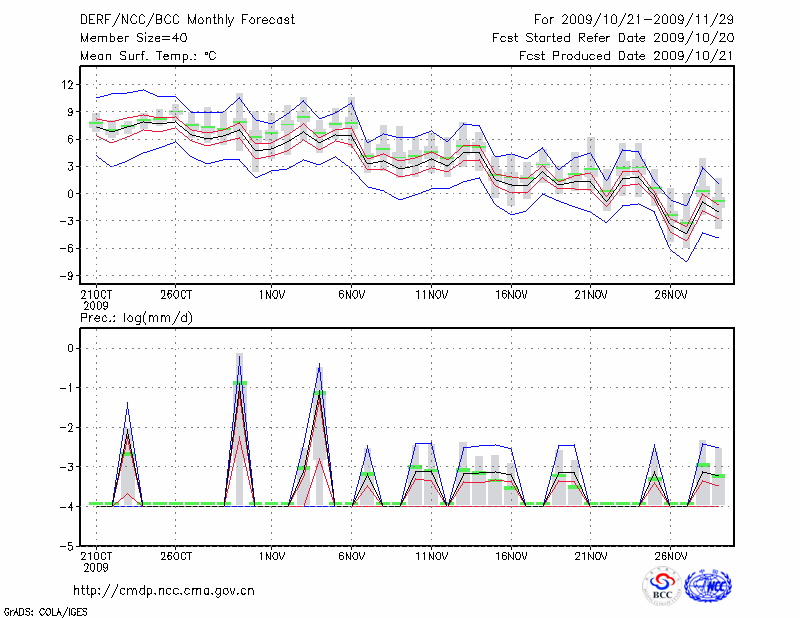Image resolution: width=800 pixels, height=618 pixels.
Task: Click the Mean Surf. Temp. label
Action: (x=148, y=56)
